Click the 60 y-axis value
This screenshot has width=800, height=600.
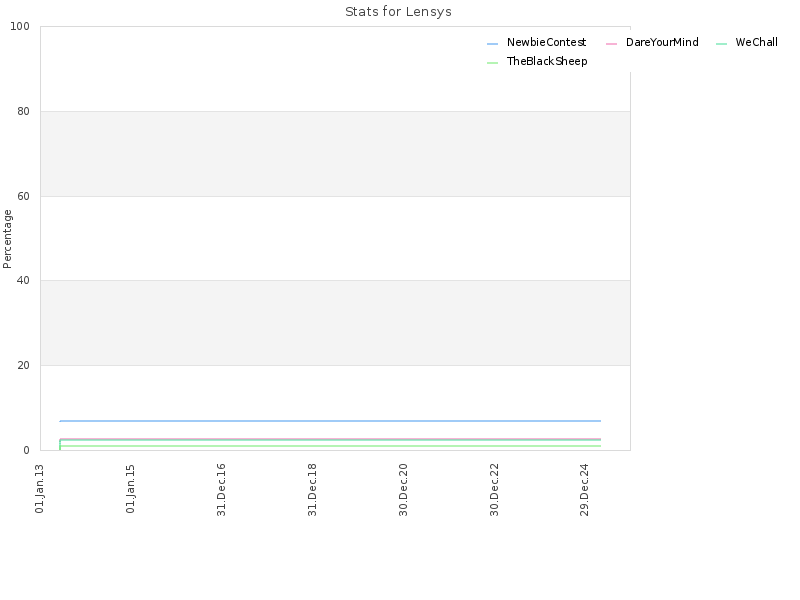tap(23, 196)
